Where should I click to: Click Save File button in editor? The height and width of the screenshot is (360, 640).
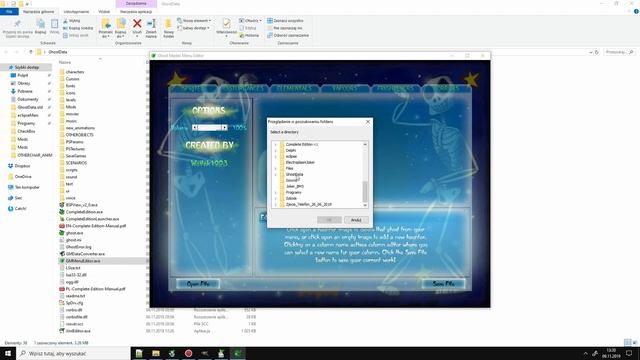[443, 284]
